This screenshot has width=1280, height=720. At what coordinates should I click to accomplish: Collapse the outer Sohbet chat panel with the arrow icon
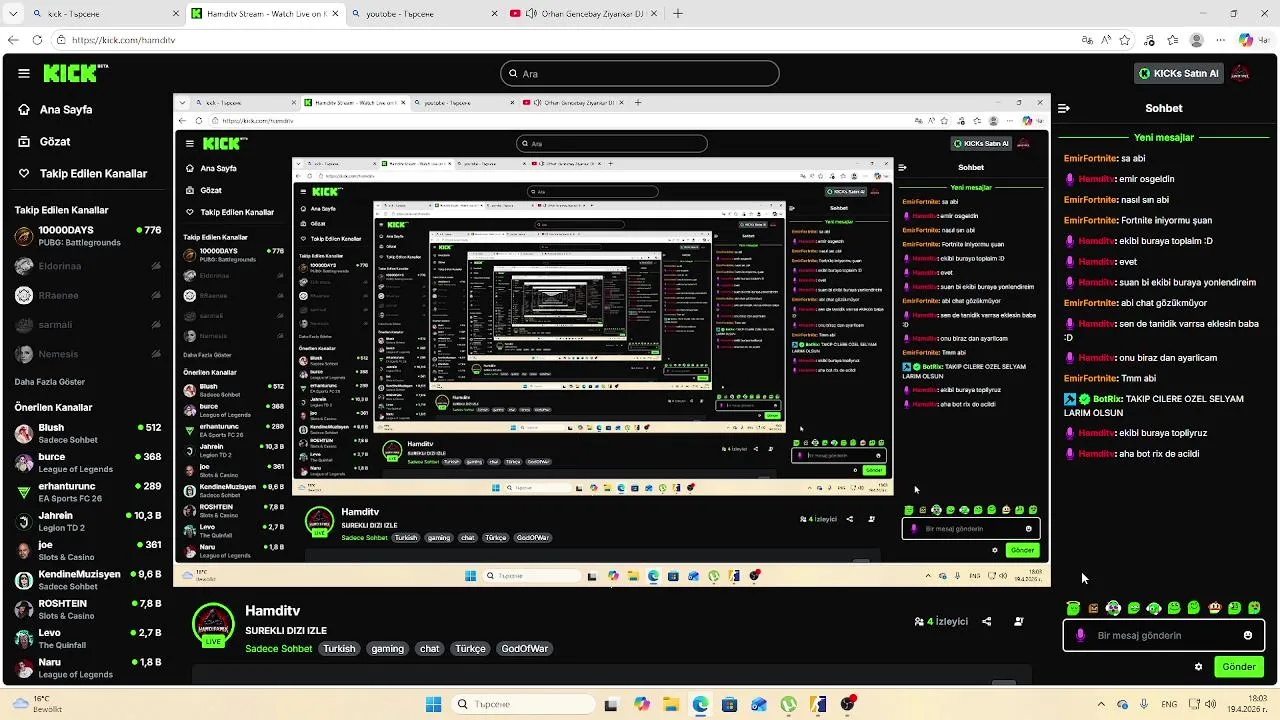point(1064,108)
